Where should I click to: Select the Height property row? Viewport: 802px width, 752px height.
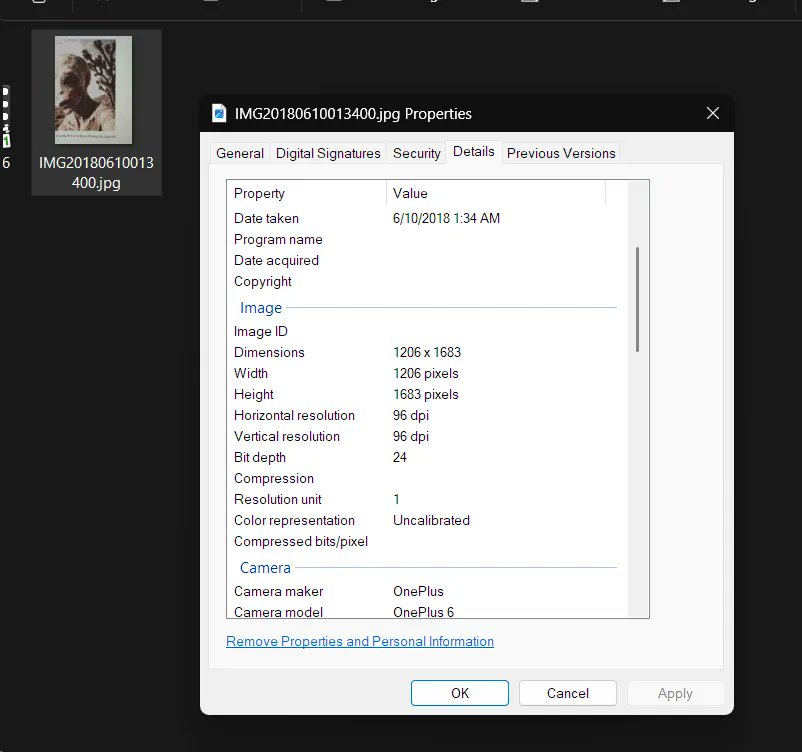[426, 394]
